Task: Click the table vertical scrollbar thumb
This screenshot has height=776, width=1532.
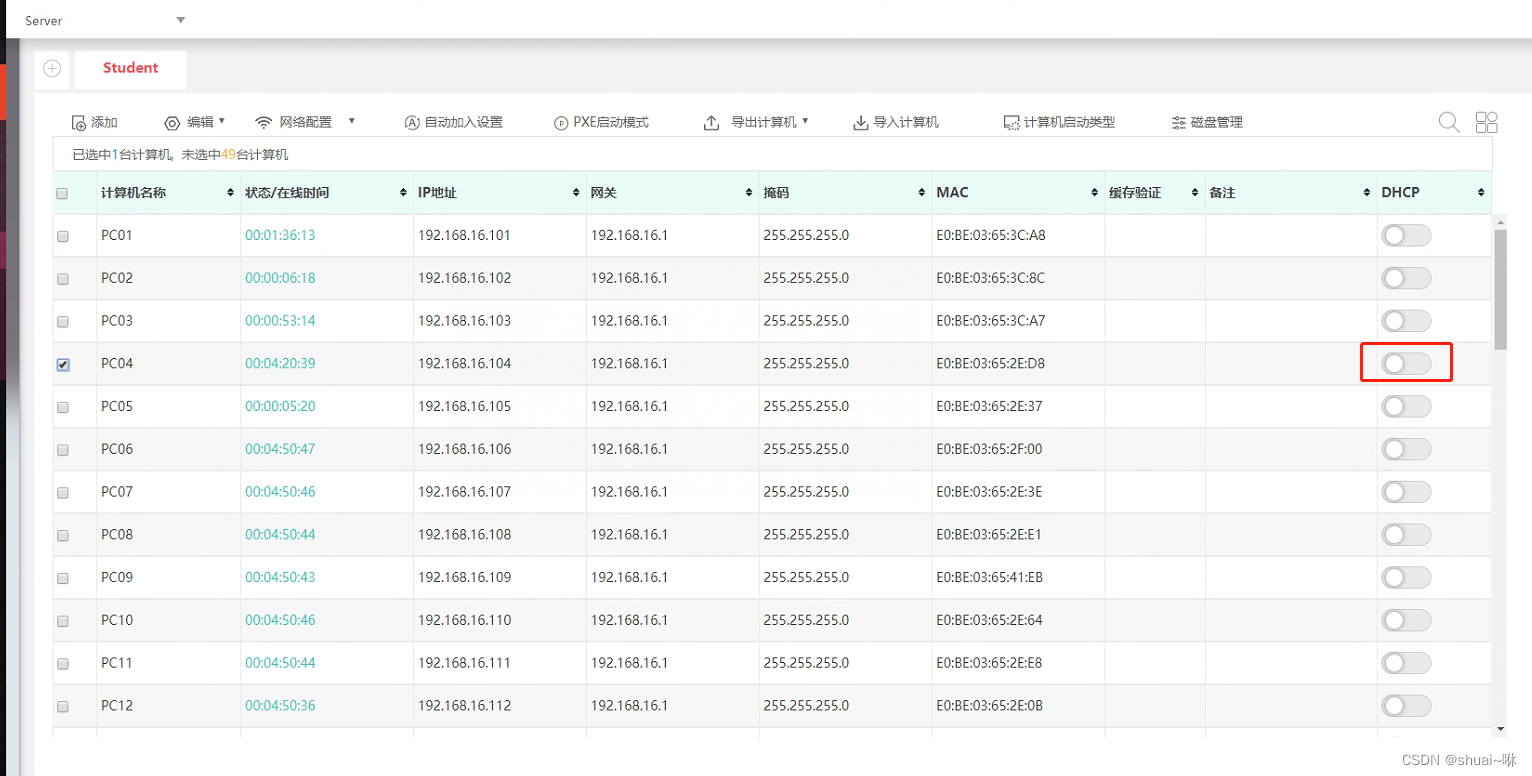Action: click(x=1500, y=290)
